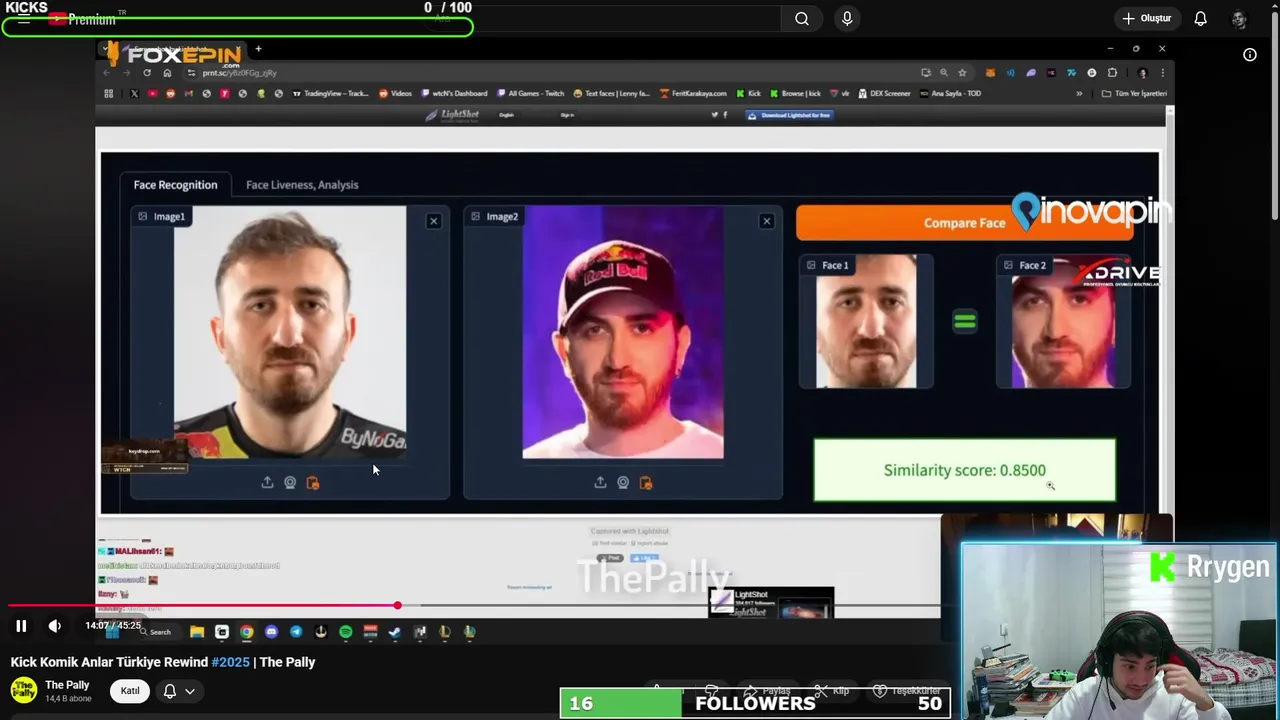Open FeritKarakaya.com bookmark

pos(694,94)
